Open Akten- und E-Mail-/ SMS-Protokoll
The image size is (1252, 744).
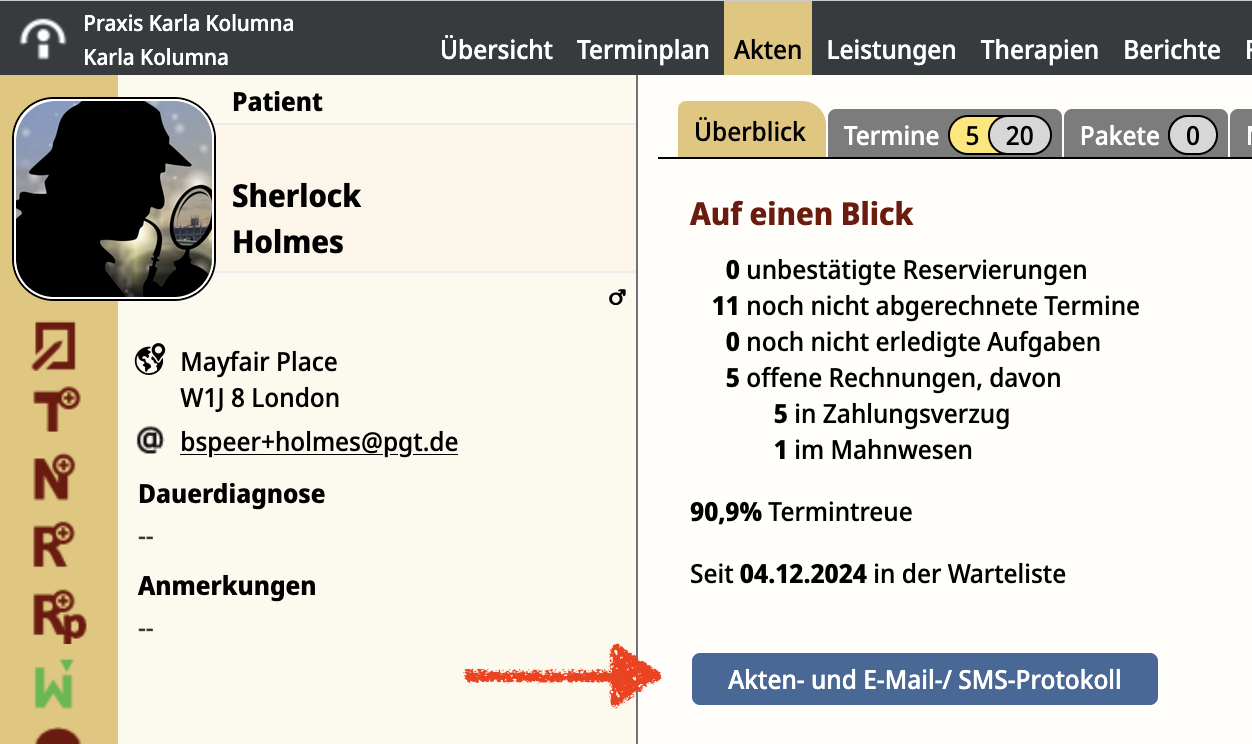(924, 680)
